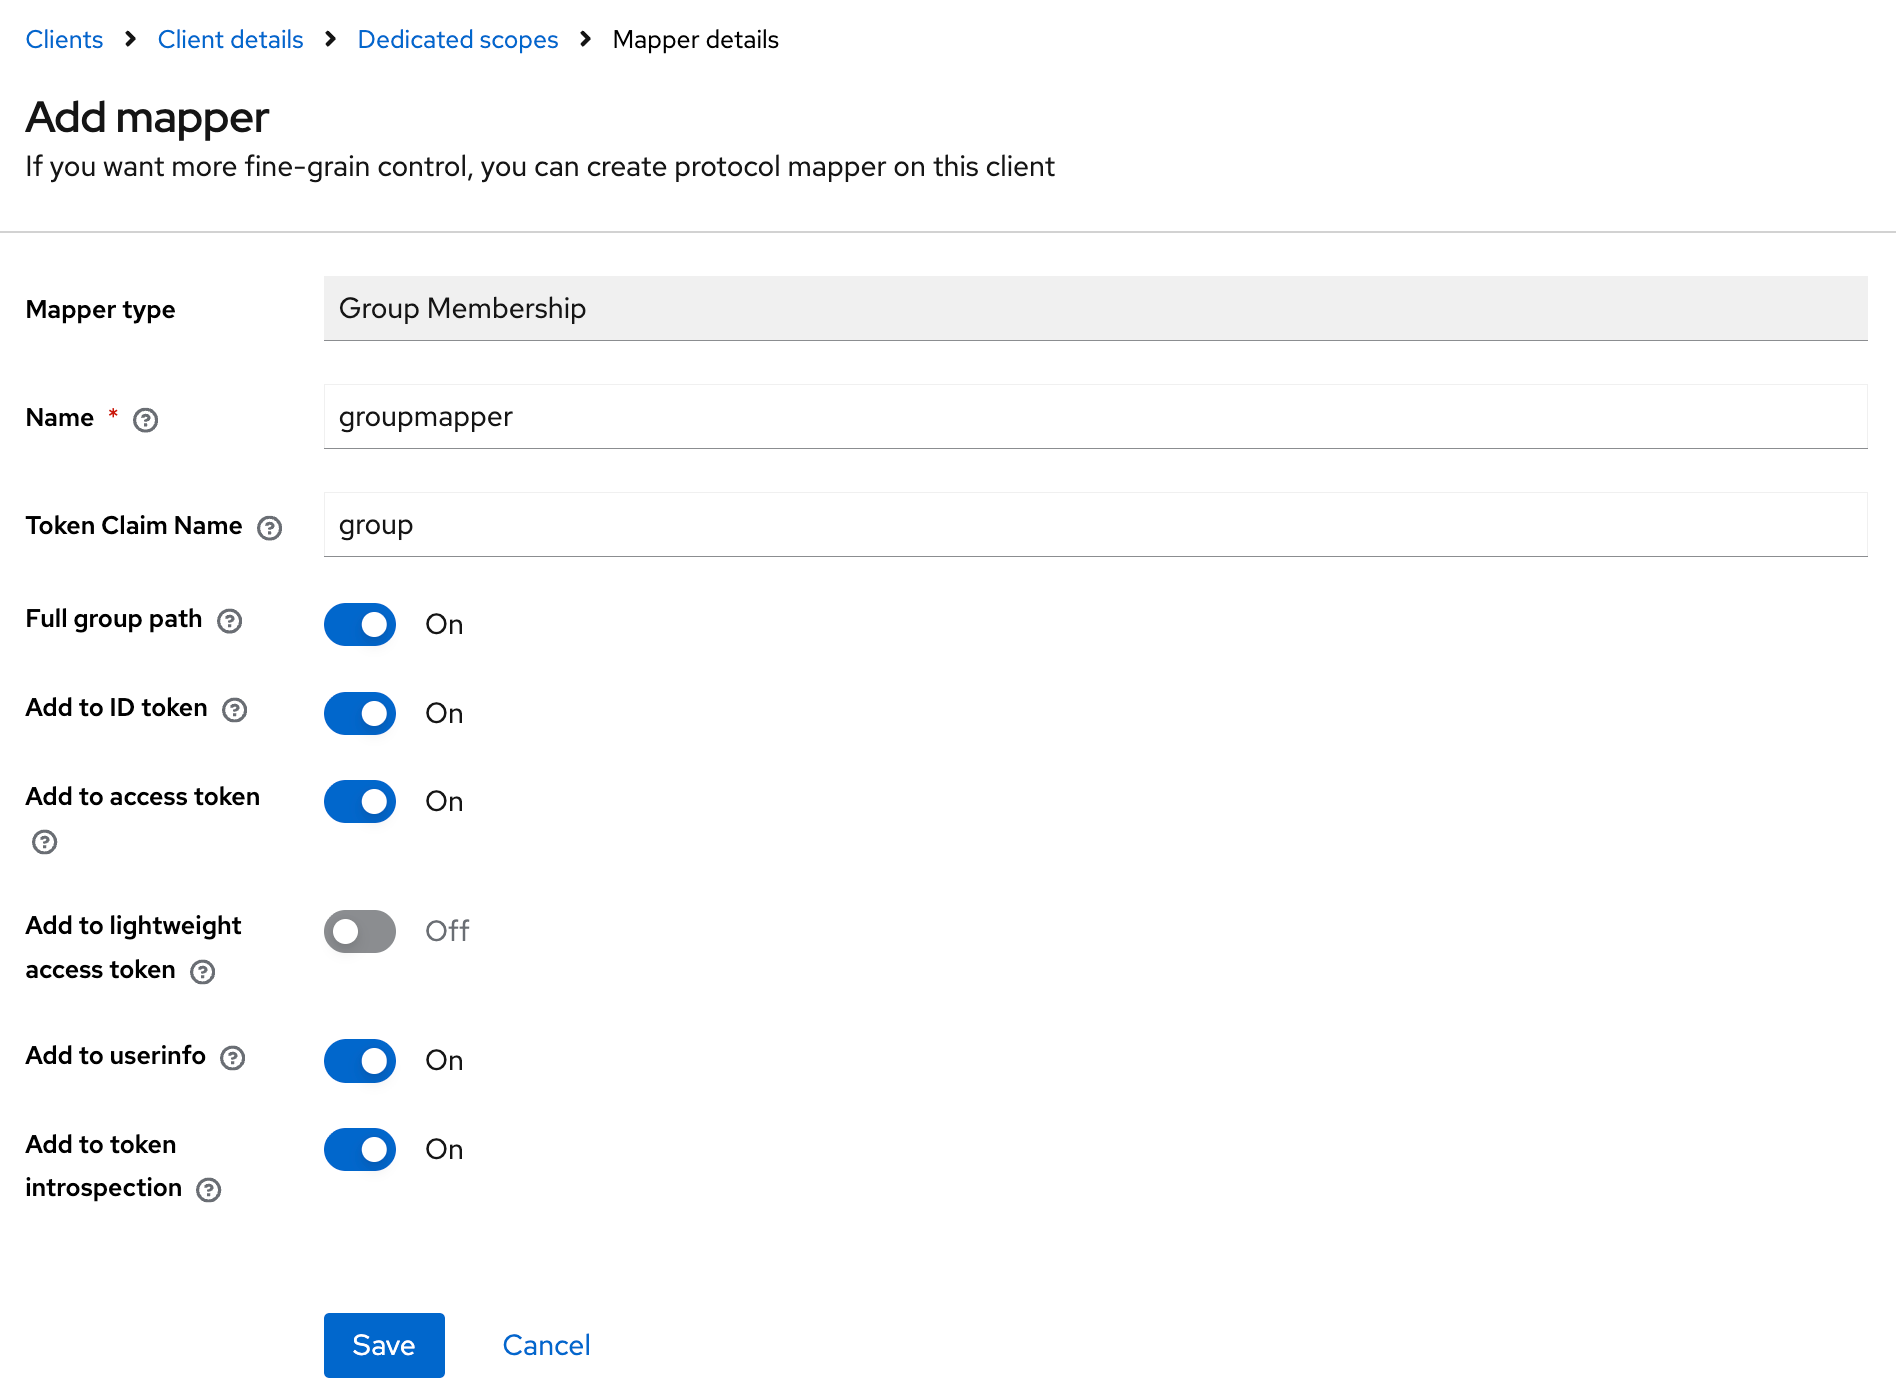Viewport: 1896px width, 1396px height.
Task: Save the group mapper
Action: click(x=384, y=1345)
